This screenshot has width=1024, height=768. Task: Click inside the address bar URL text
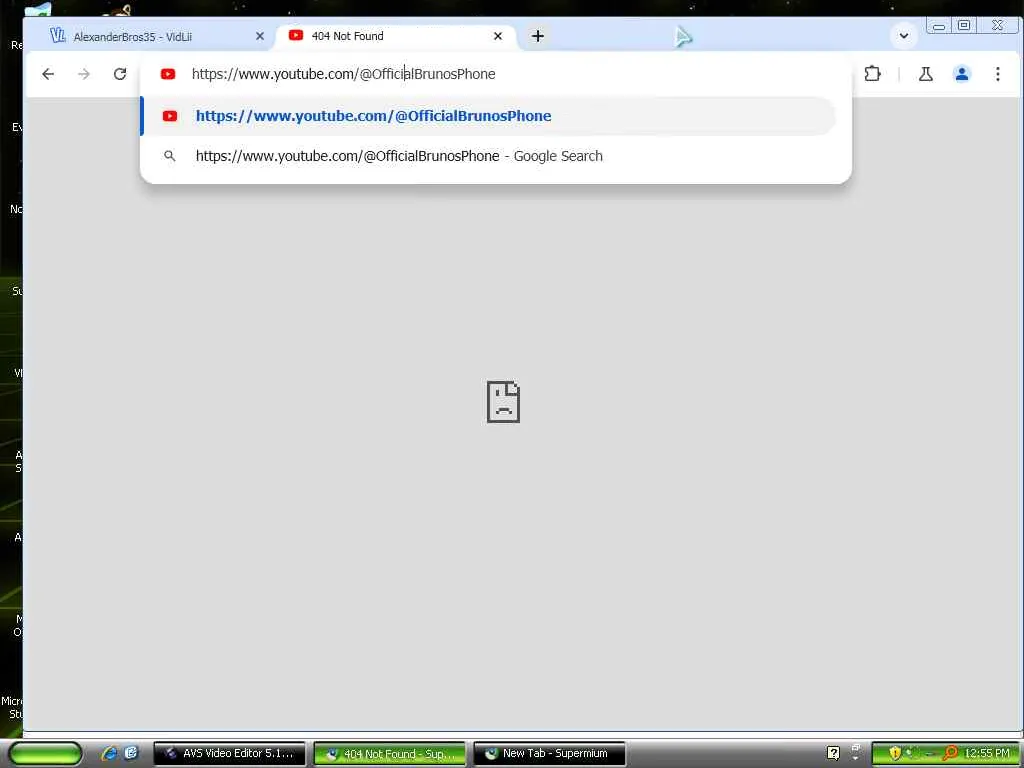click(x=344, y=74)
